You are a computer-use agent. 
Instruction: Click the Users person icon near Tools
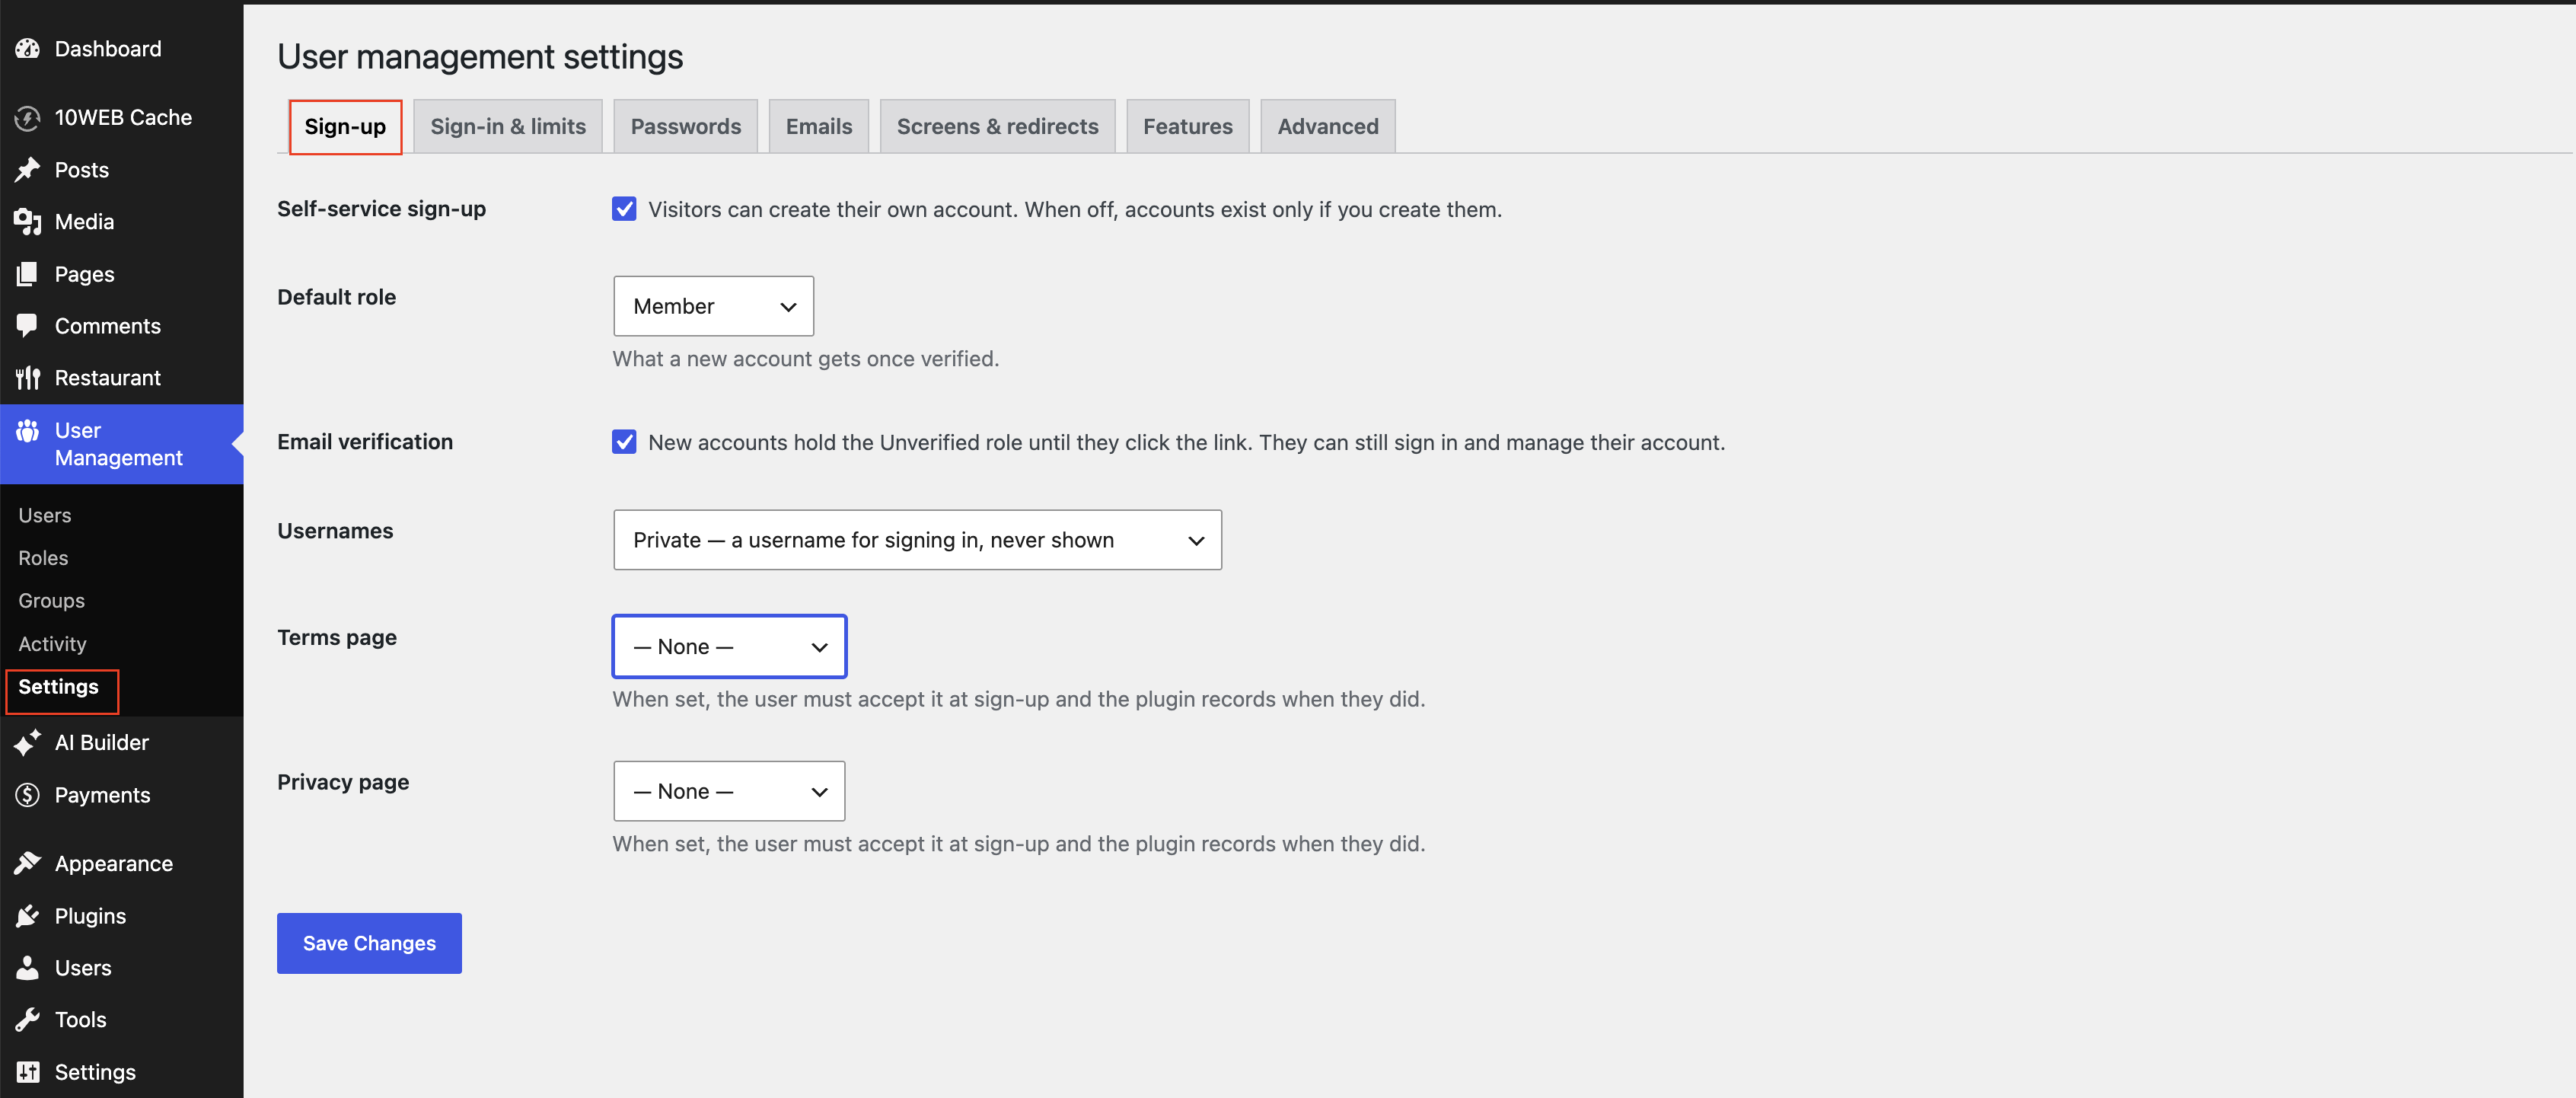(x=27, y=968)
